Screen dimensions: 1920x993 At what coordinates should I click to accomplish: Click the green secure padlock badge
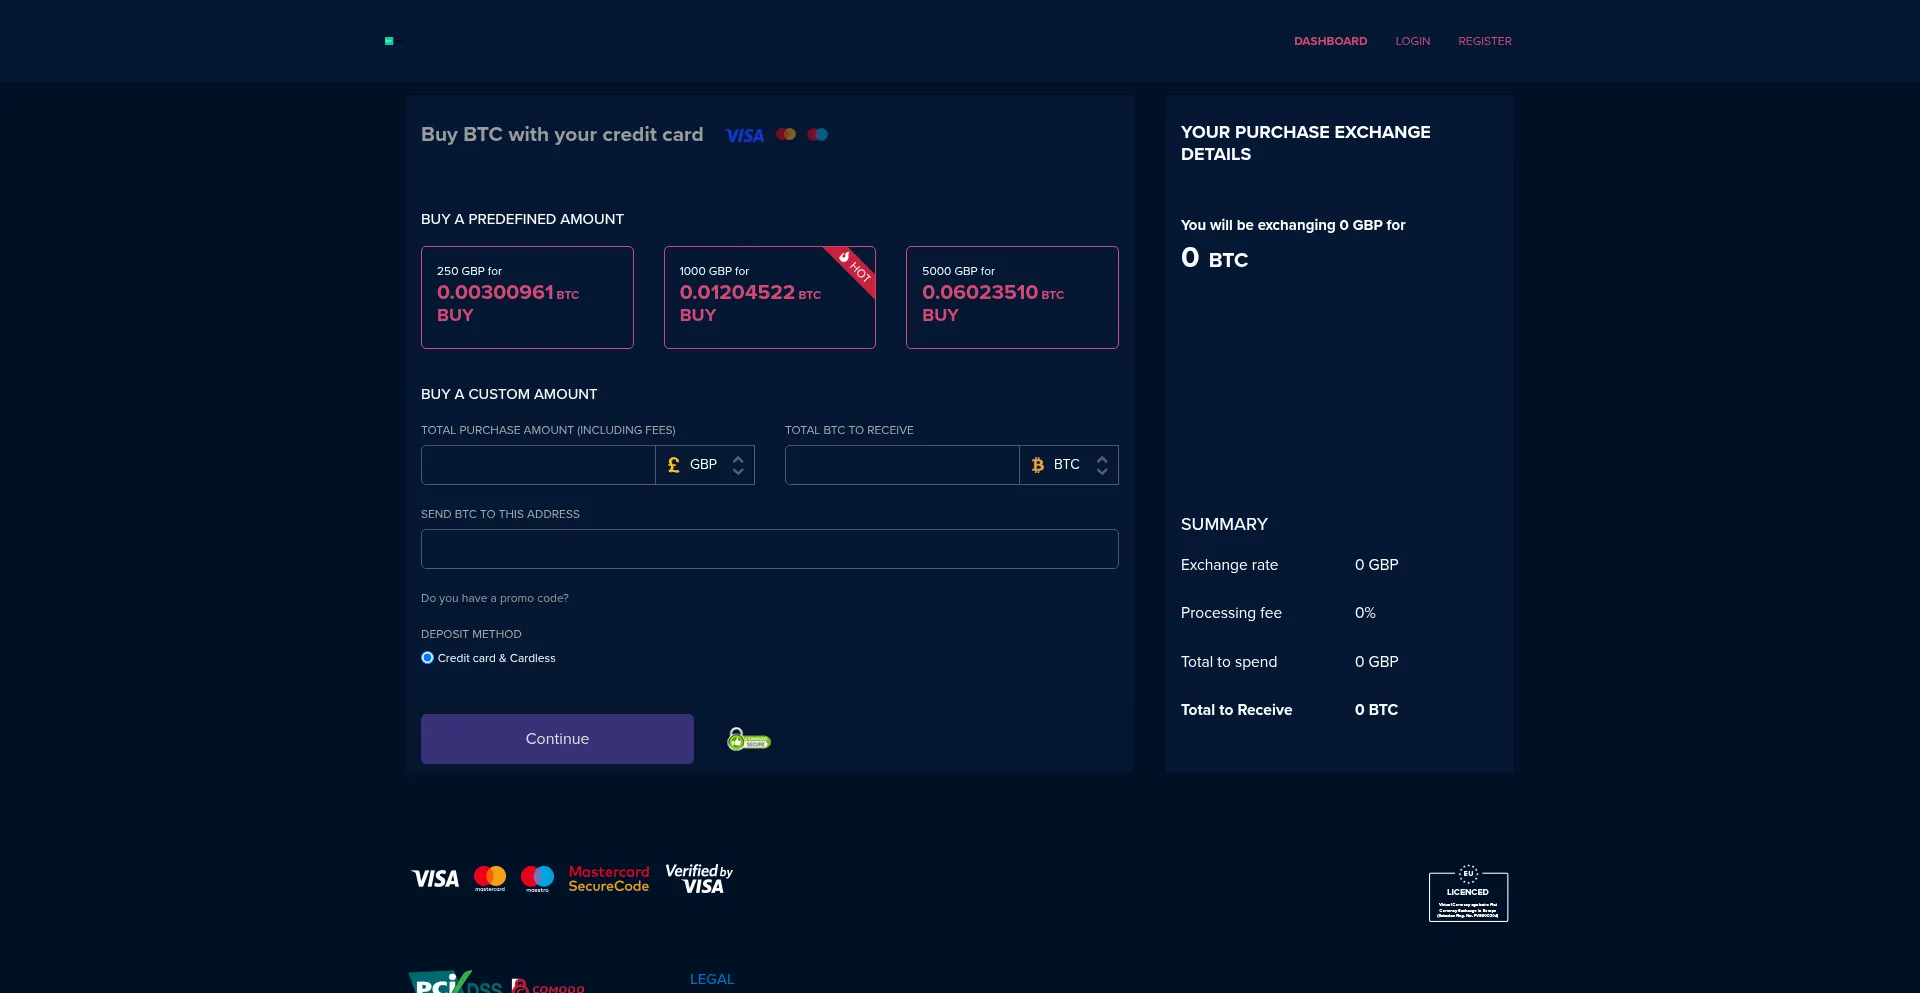click(x=748, y=740)
